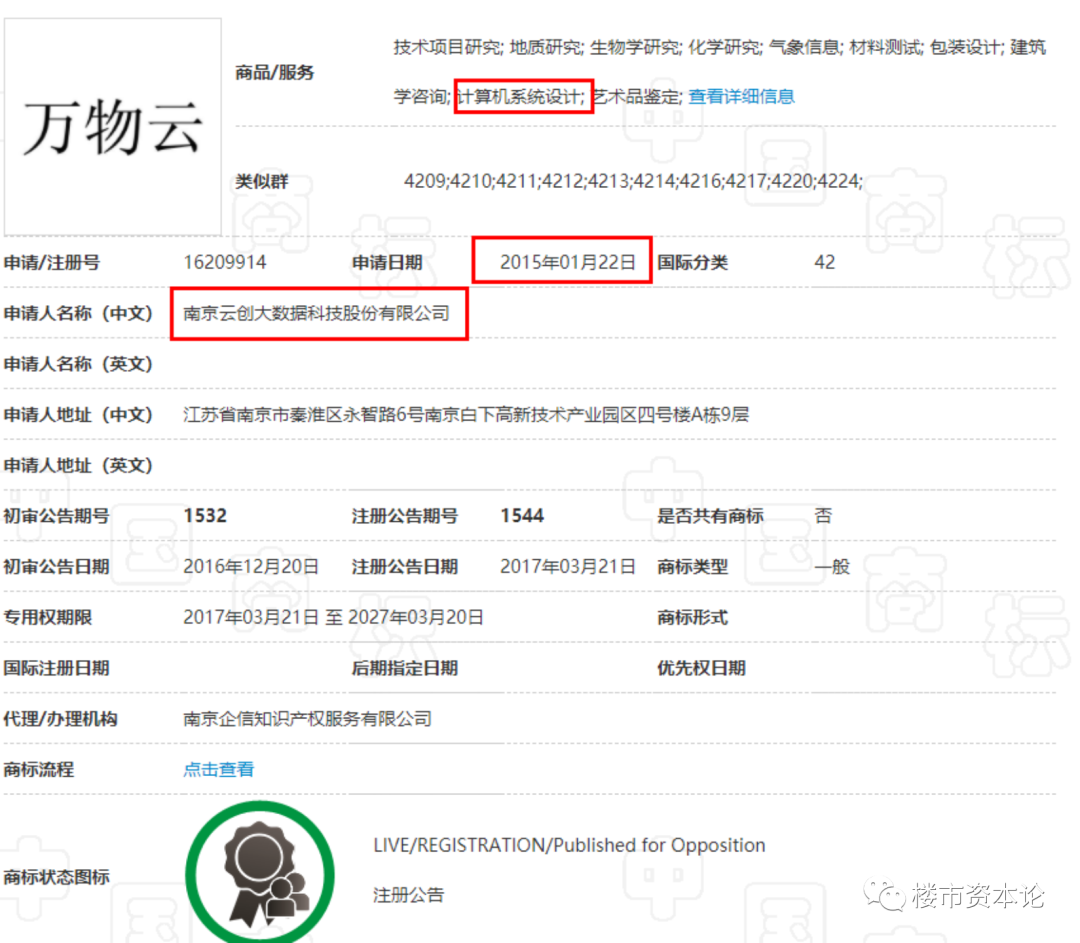Screen dimensions: 1080x943
Task: Click the 优先权日期 label
Action: 701,668
